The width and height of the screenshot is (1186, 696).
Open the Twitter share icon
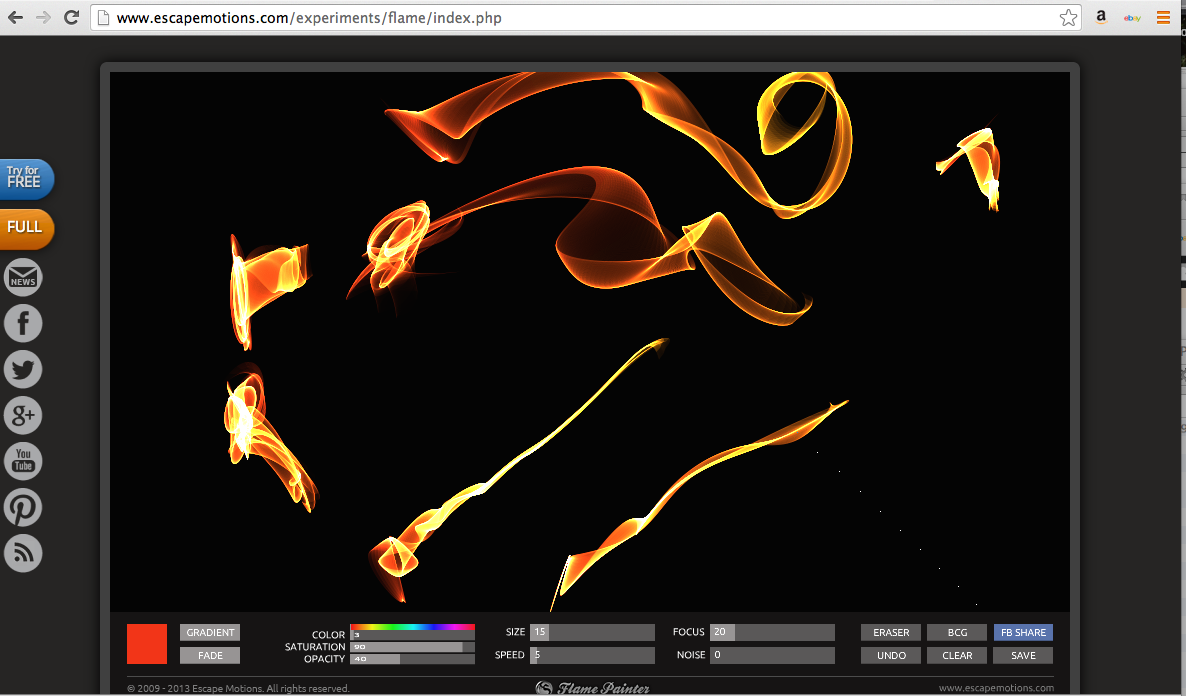pyautogui.click(x=23, y=369)
